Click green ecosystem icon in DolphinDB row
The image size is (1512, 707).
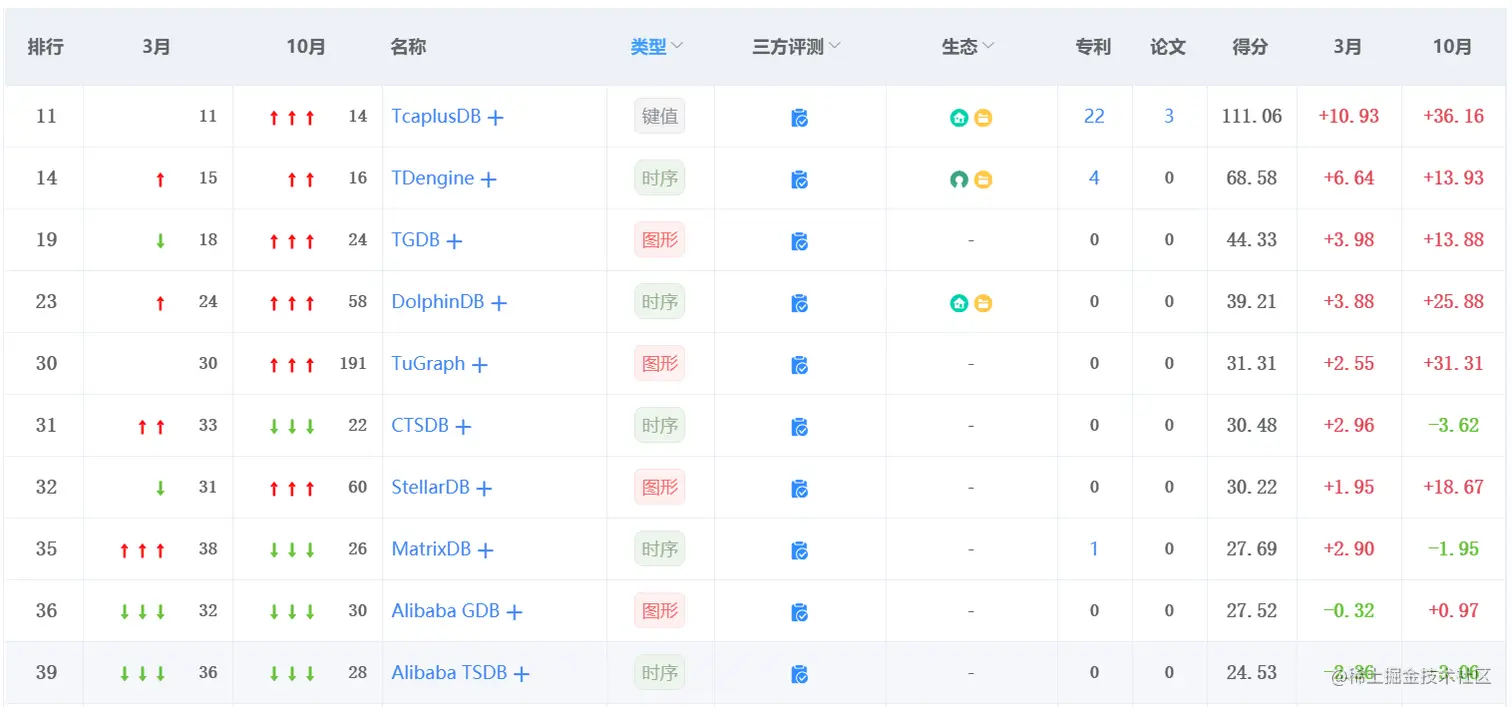tap(959, 303)
